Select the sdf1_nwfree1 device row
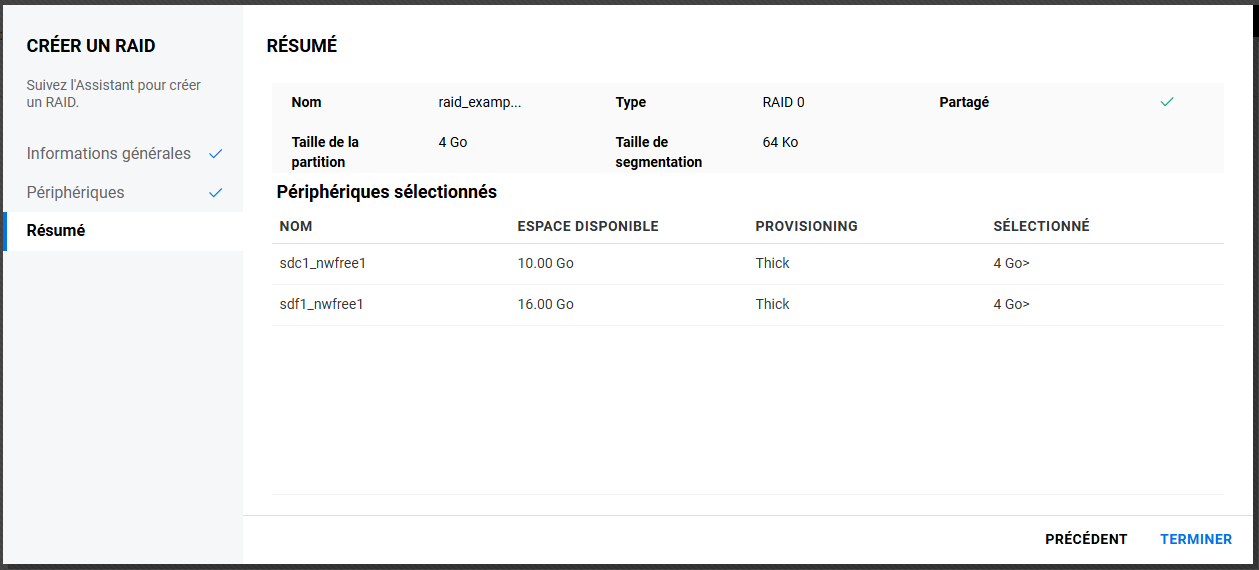The height and width of the screenshot is (570, 1259). click(x=321, y=304)
